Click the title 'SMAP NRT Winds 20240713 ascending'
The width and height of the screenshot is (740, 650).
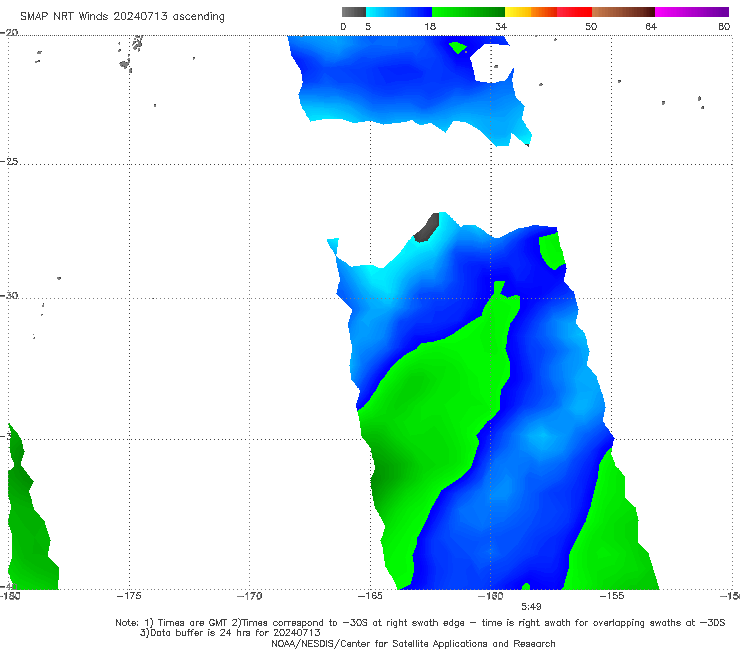(x=122, y=16)
